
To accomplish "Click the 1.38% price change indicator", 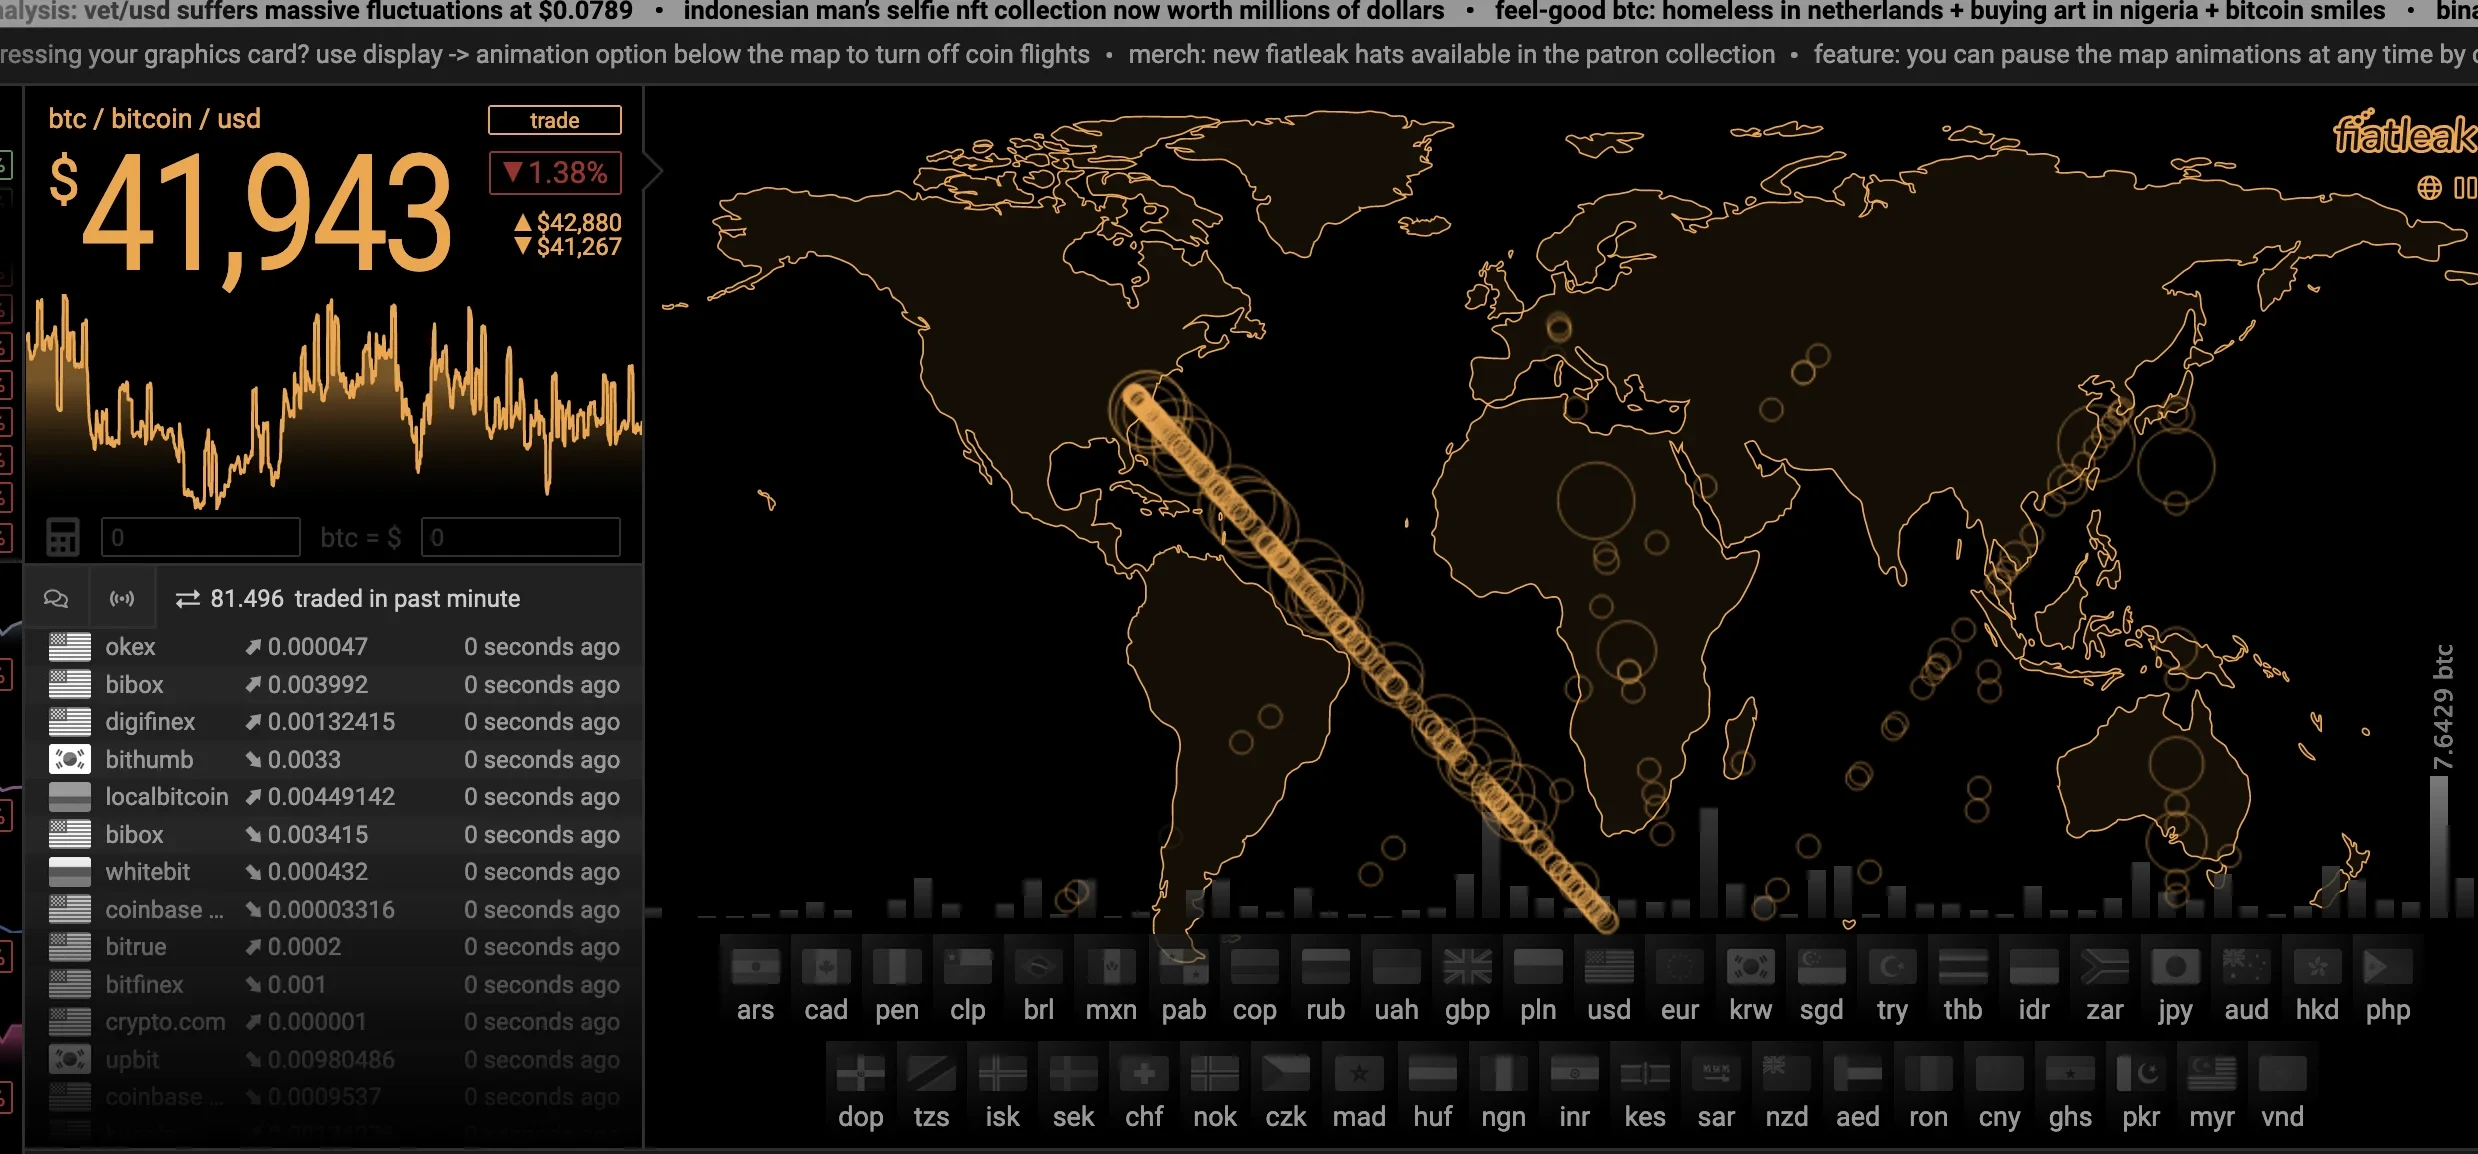I will [x=555, y=173].
